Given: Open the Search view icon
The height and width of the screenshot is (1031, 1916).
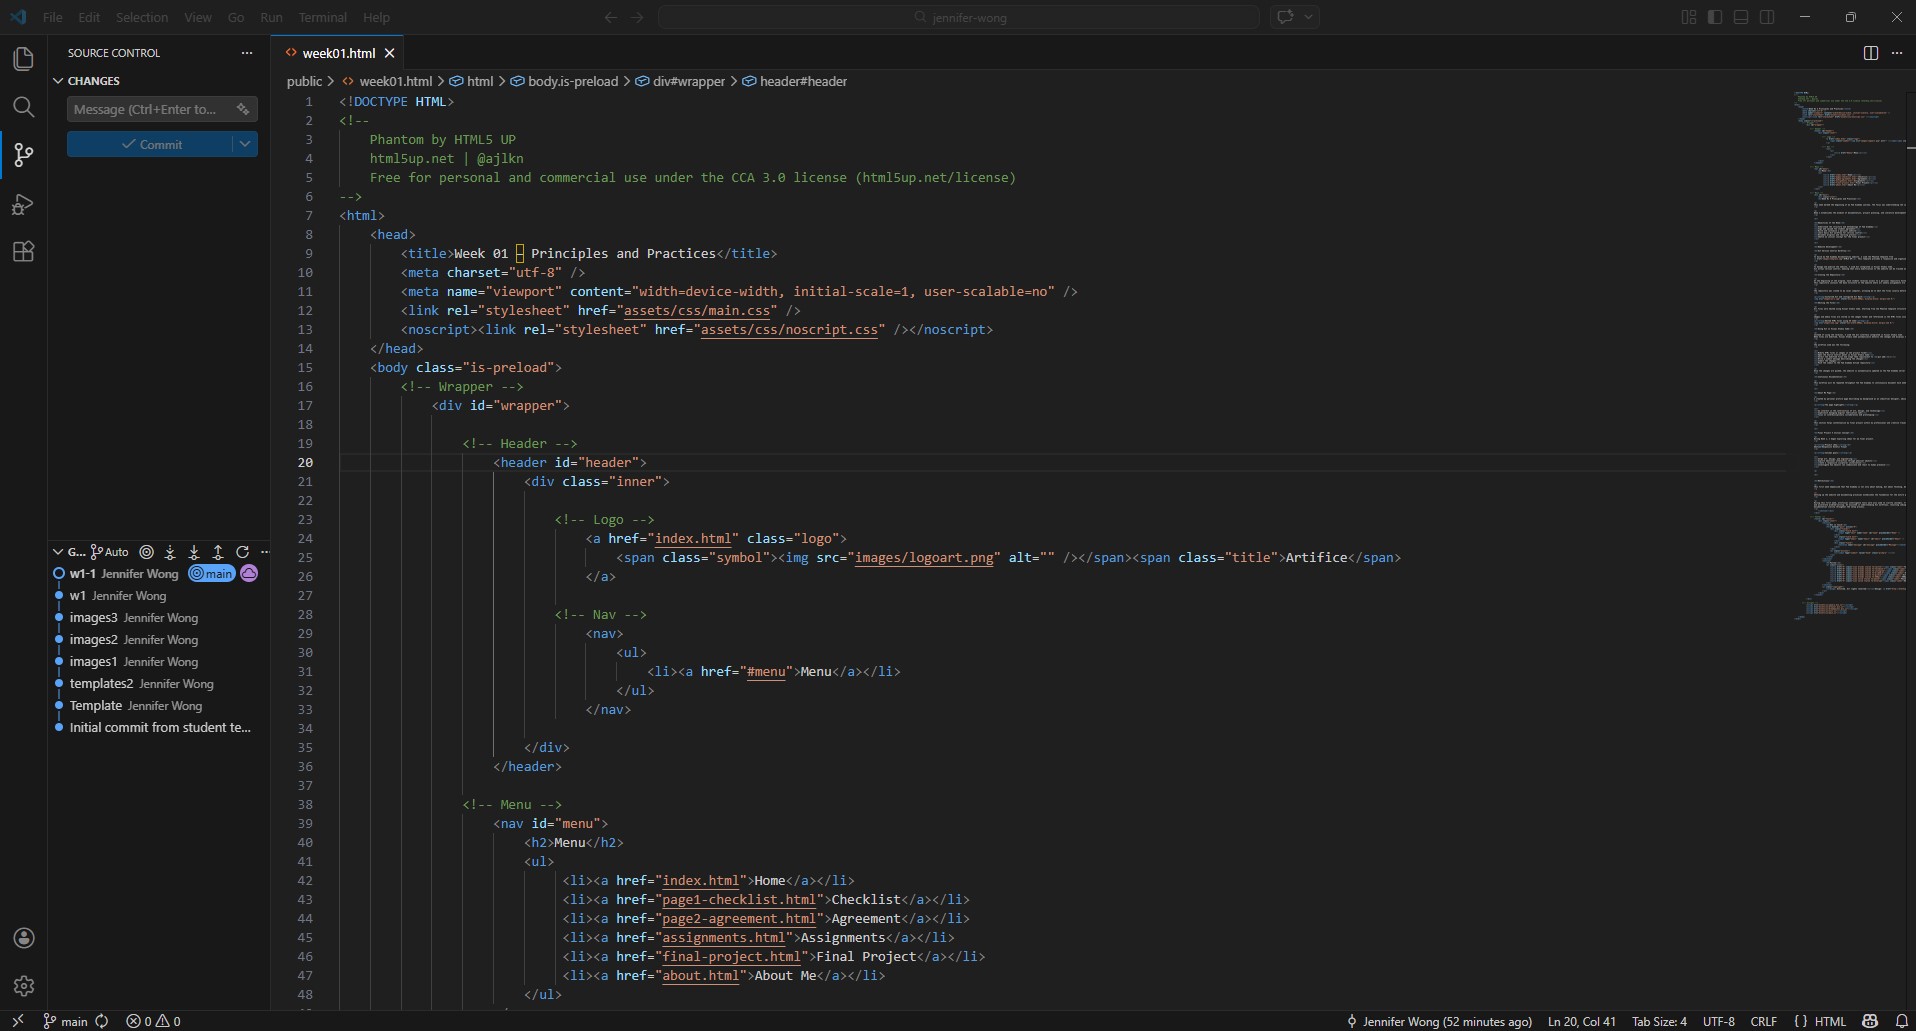Looking at the screenshot, I should coord(23,107).
